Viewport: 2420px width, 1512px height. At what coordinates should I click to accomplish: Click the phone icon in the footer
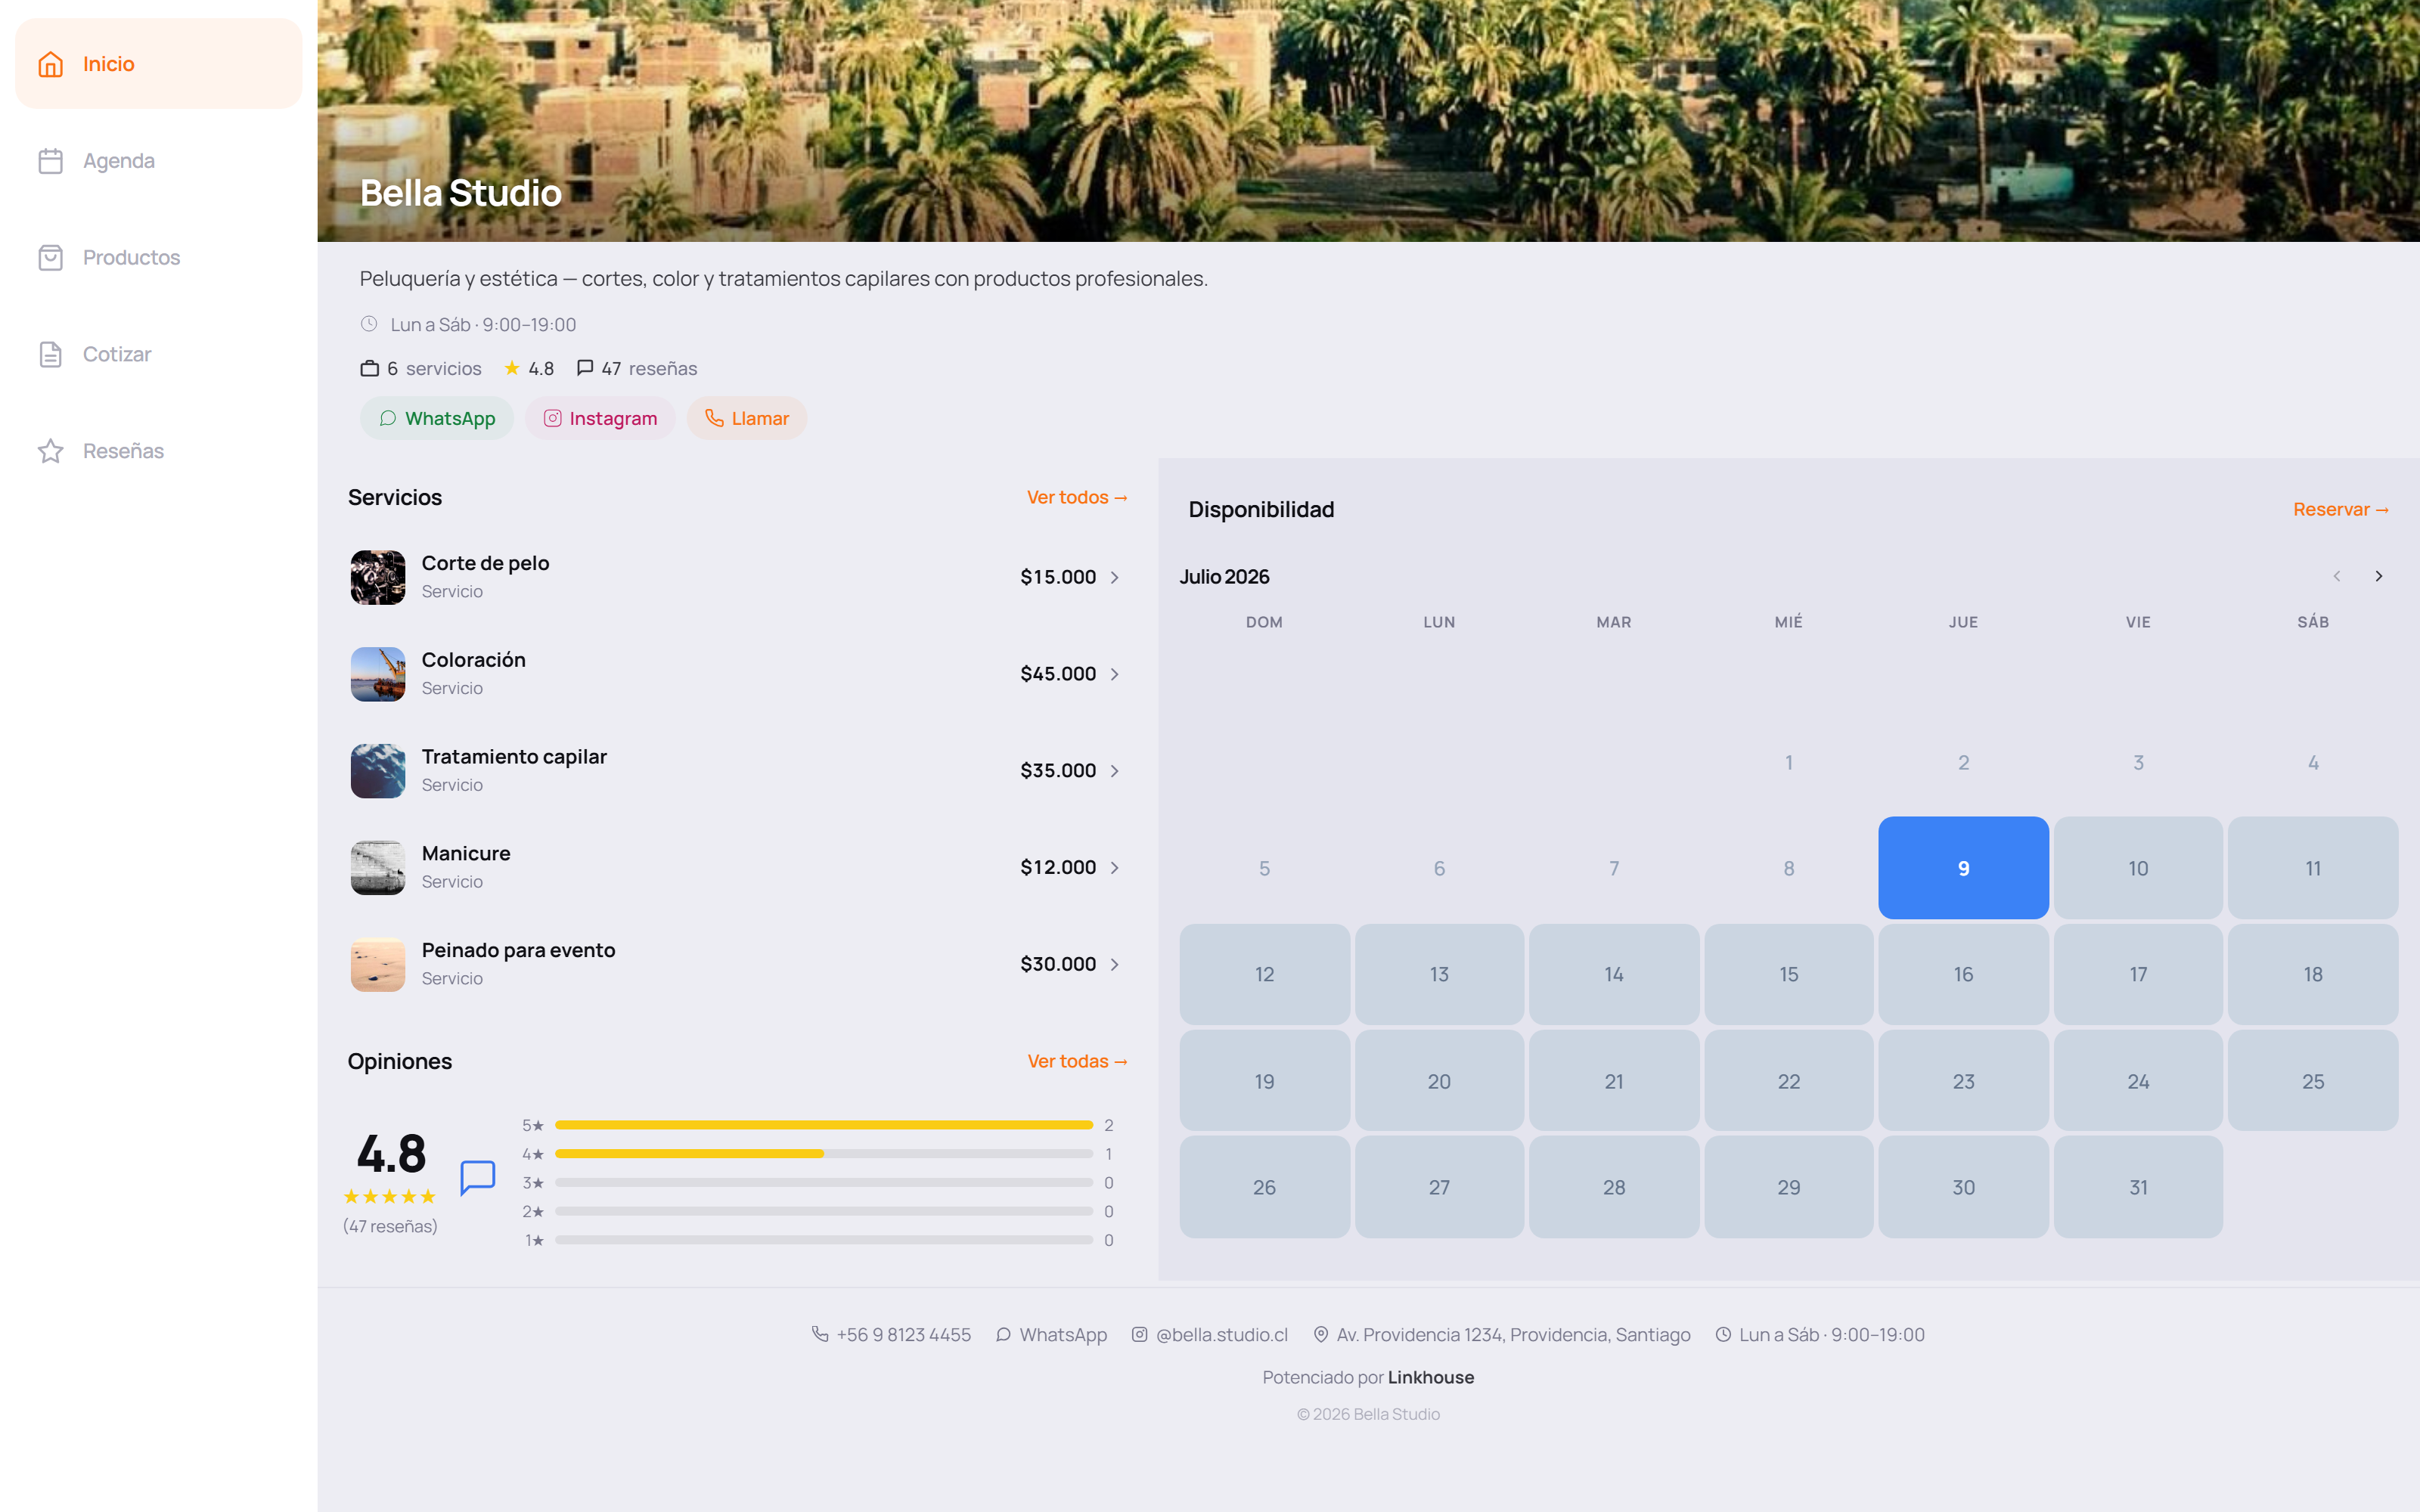[x=820, y=1334]
